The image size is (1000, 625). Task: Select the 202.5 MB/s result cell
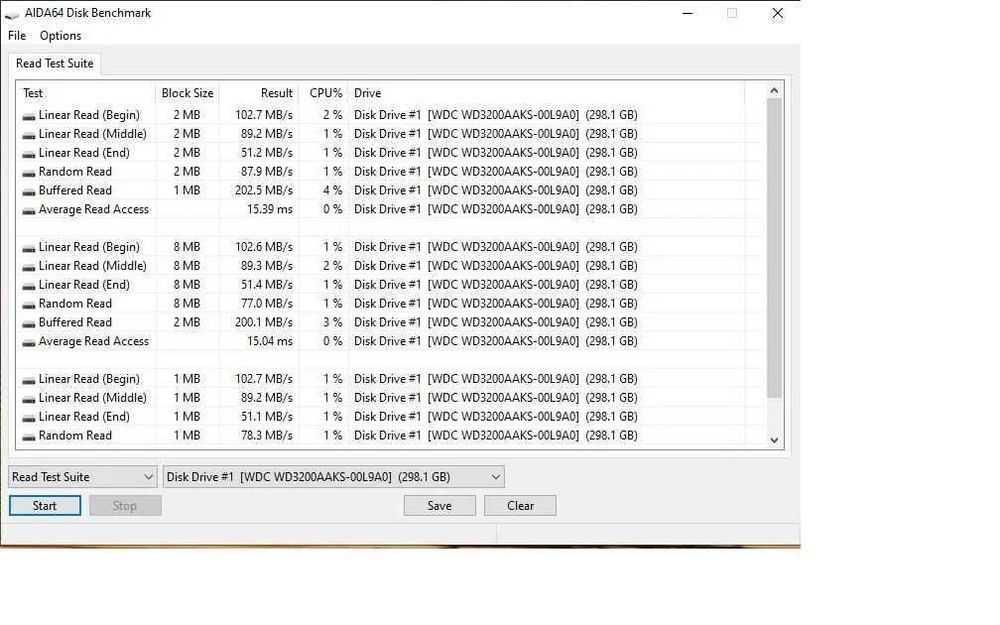click(263, 190)
